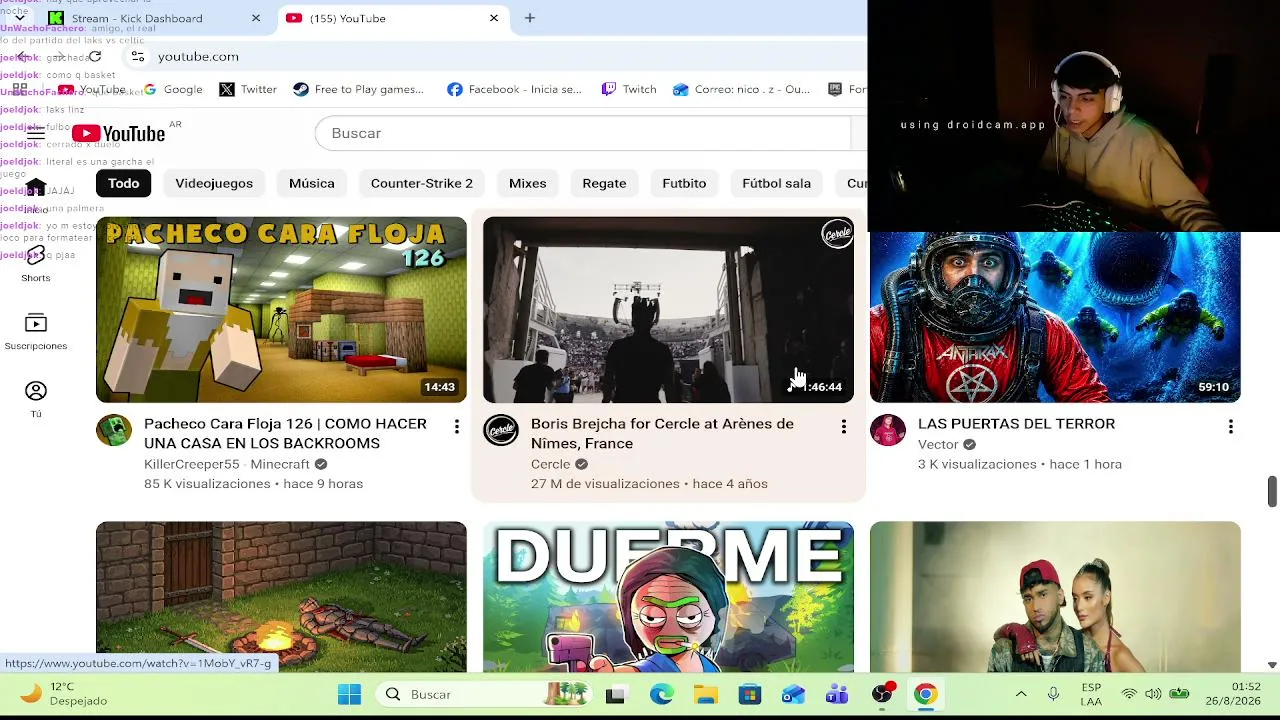This screenshot has width=1280, height=720.
Task: Play the campfire brick-wall thumbnail
Action: pyautogui.click(x=281, y=597)
